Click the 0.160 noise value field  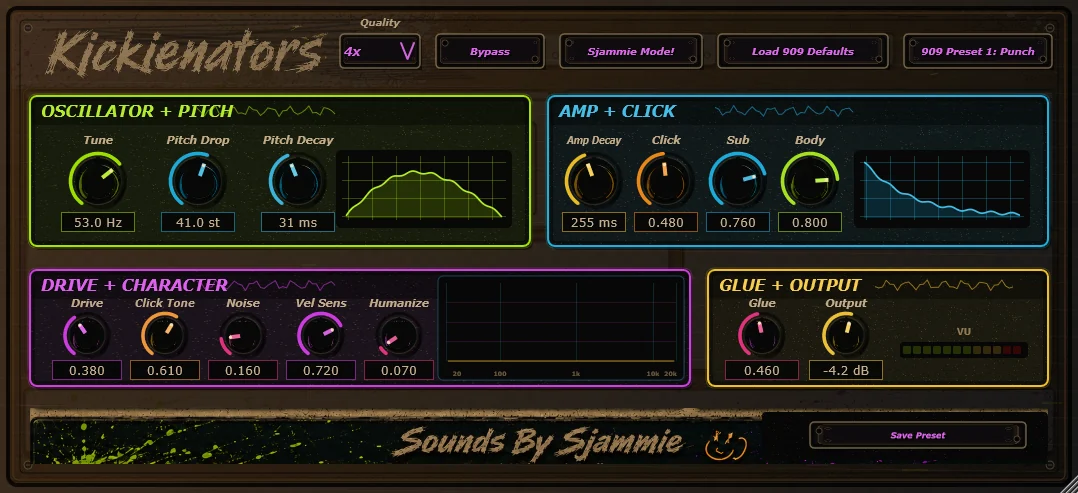pyautogui.click(x=243, y=371)
